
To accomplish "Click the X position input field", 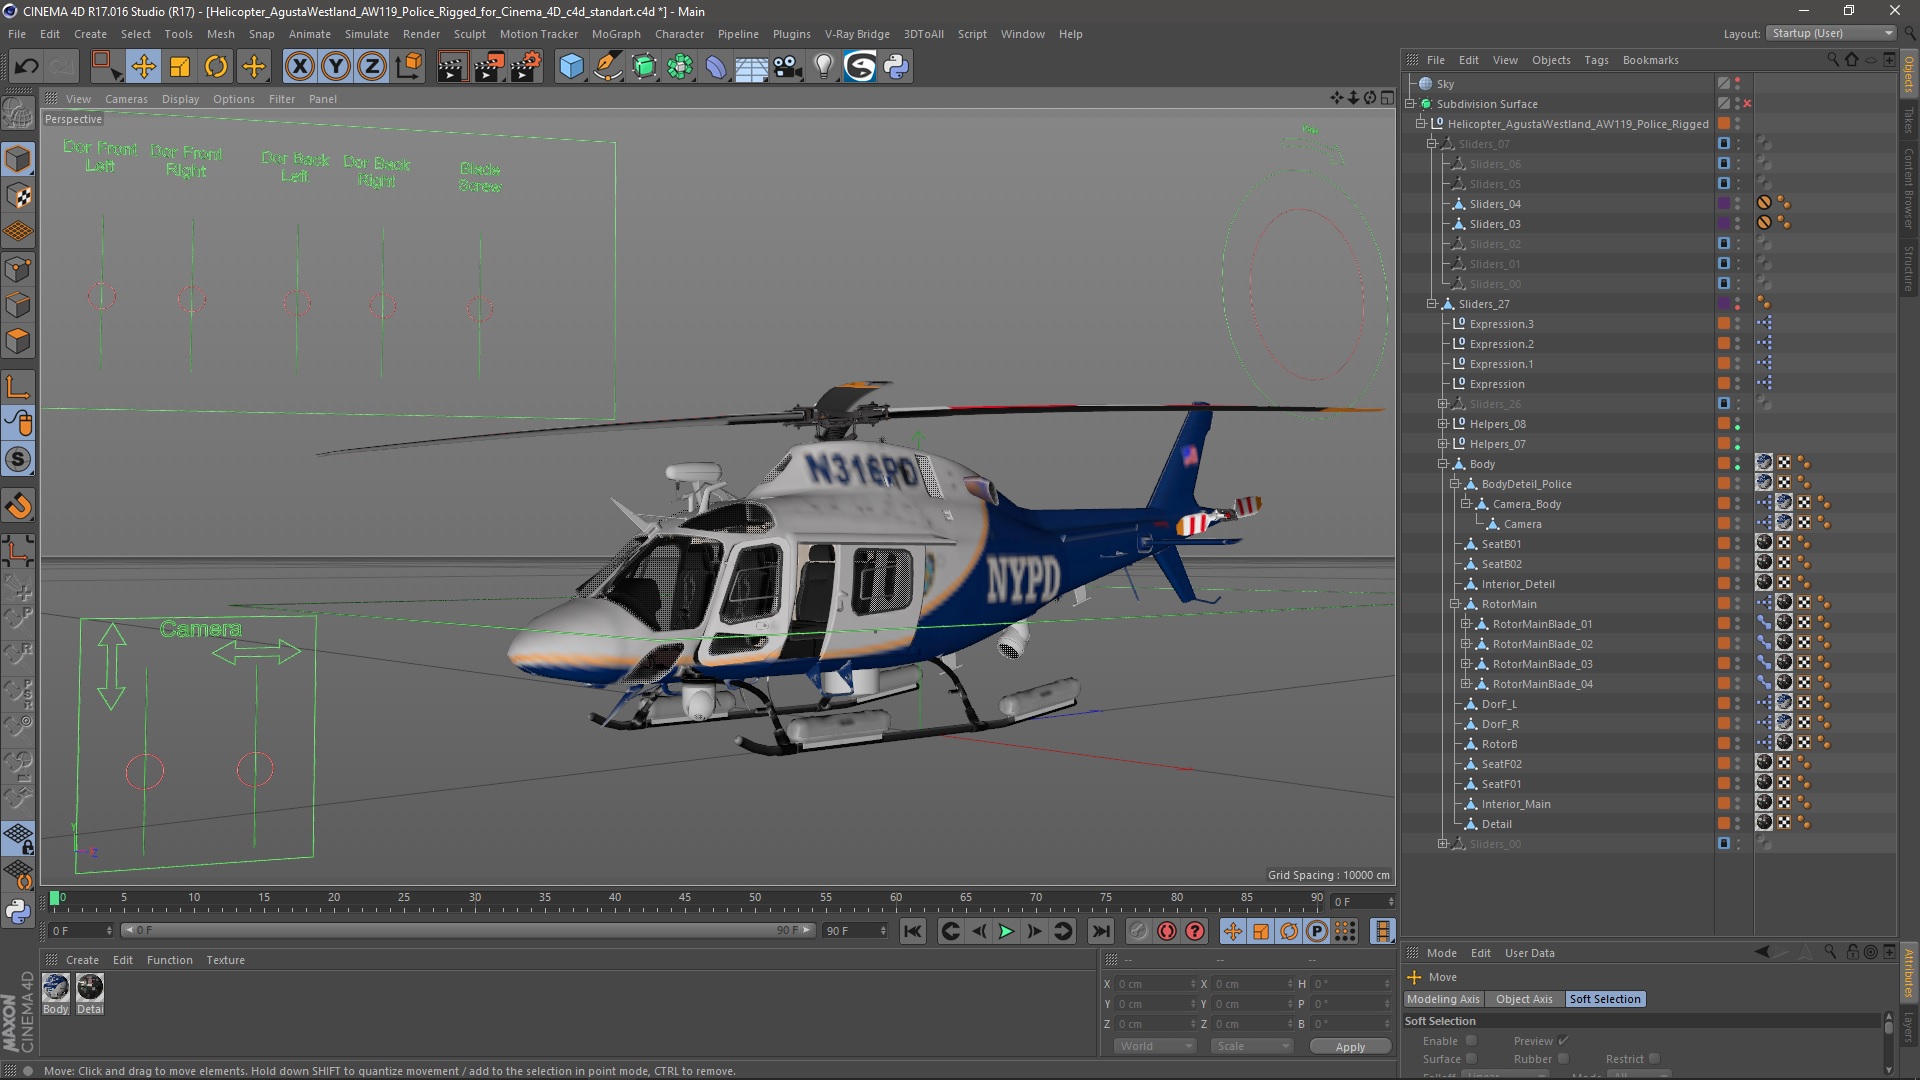I will 1155,984.
